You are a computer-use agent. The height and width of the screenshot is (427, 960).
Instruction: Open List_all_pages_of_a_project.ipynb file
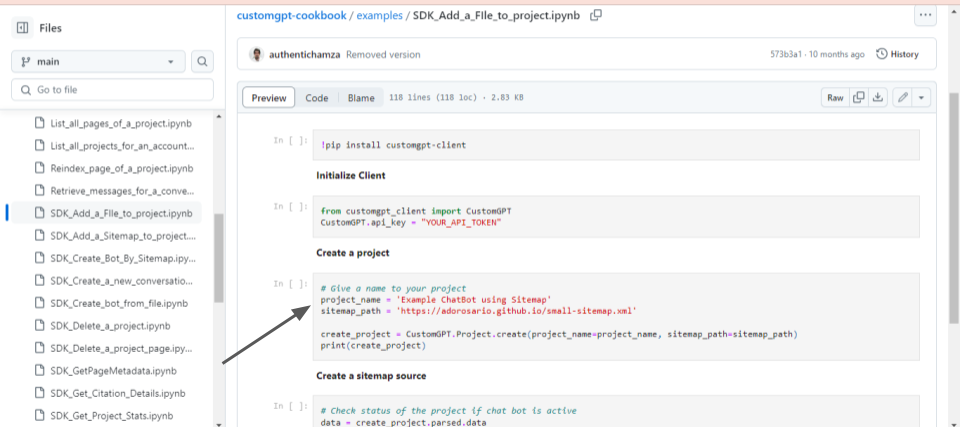tap(121, 123)
